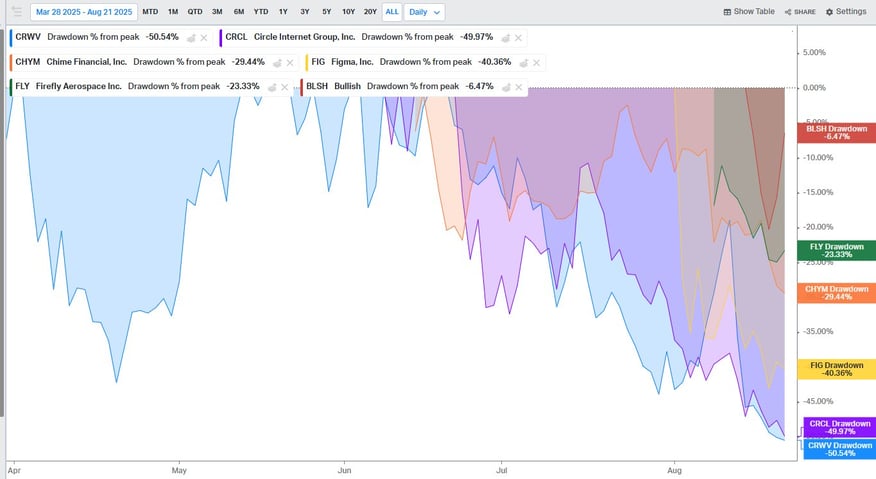
Task: Click the Share icon
Action: [800, 12]
